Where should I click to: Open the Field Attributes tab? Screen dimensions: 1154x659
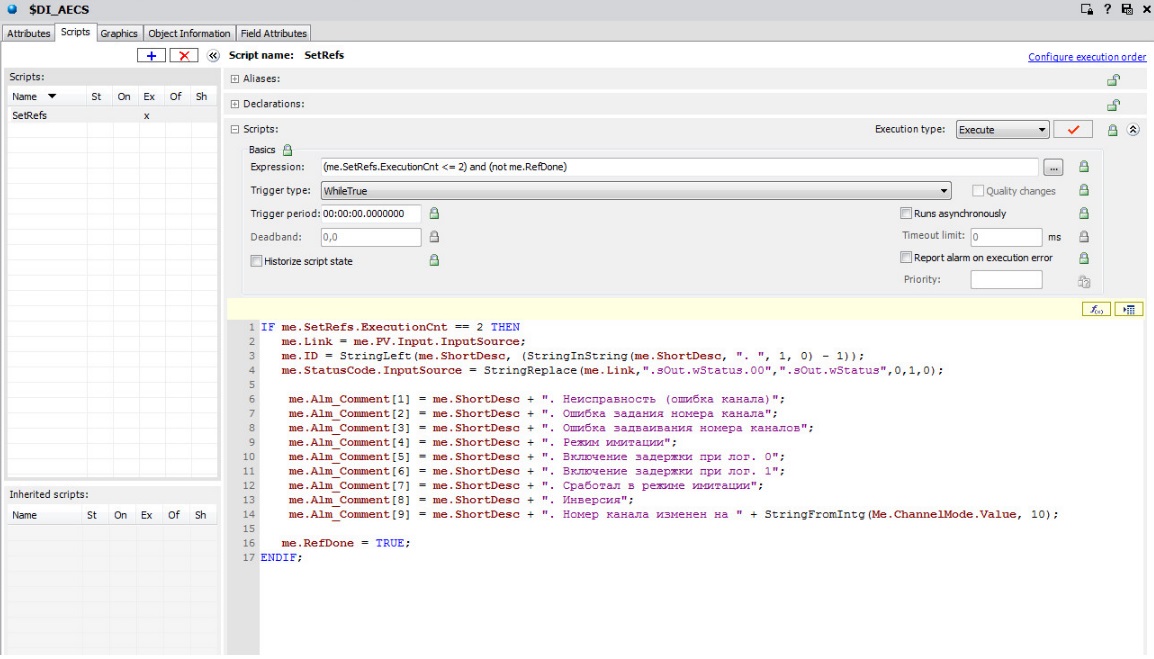(272, 33)
